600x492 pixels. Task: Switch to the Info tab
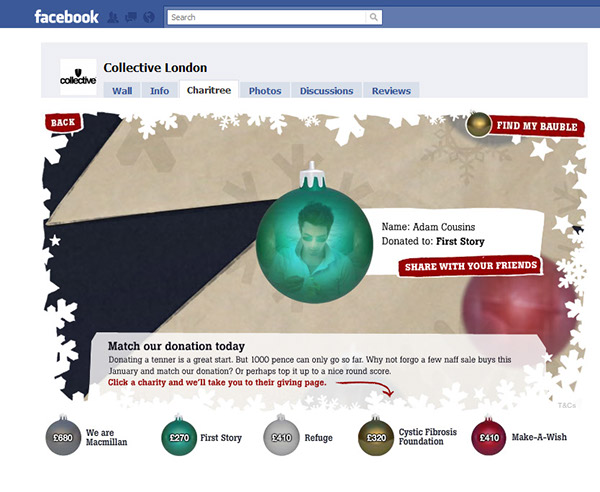coord(160,91)
